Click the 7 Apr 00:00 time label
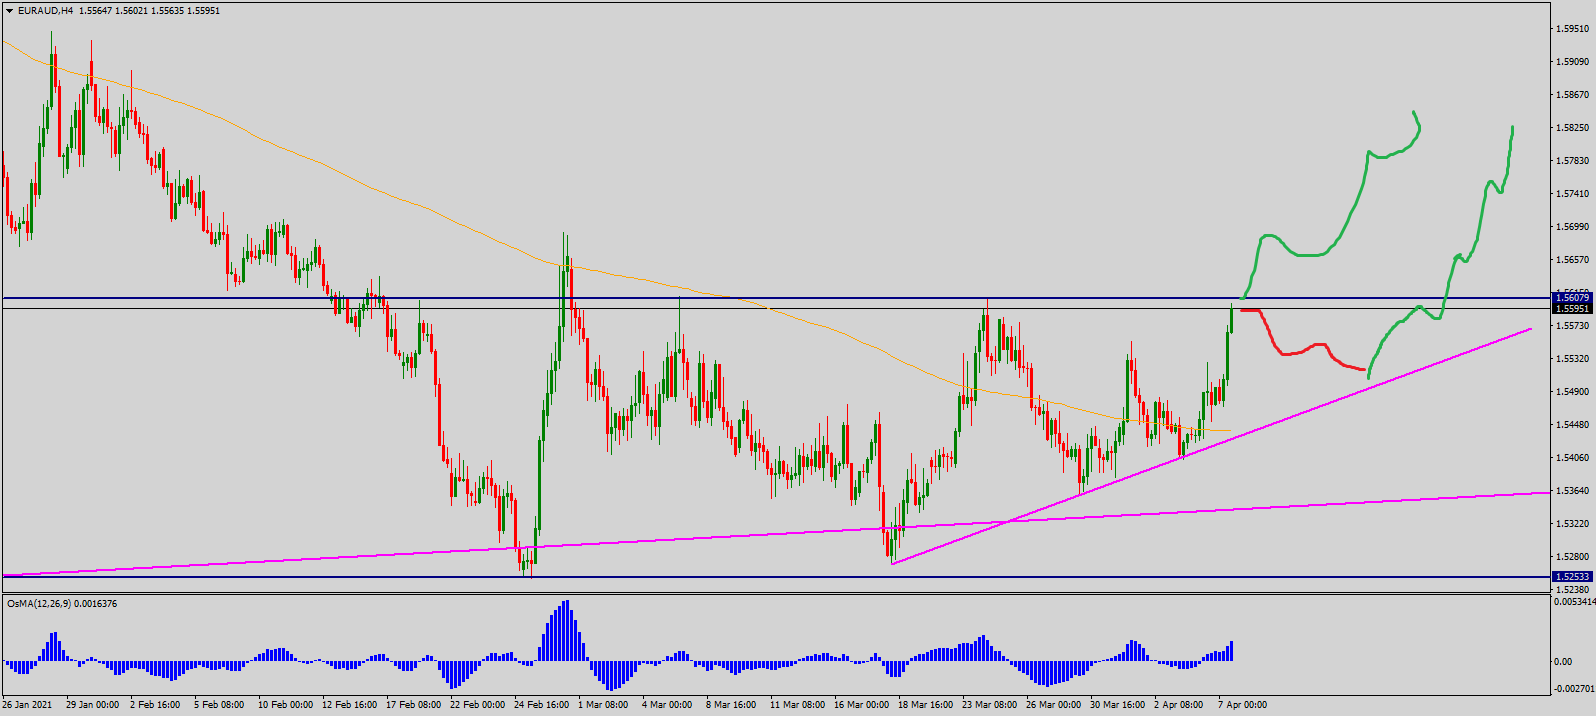The height and width of the screenshot is (716, 1596). coord(1243,705)
